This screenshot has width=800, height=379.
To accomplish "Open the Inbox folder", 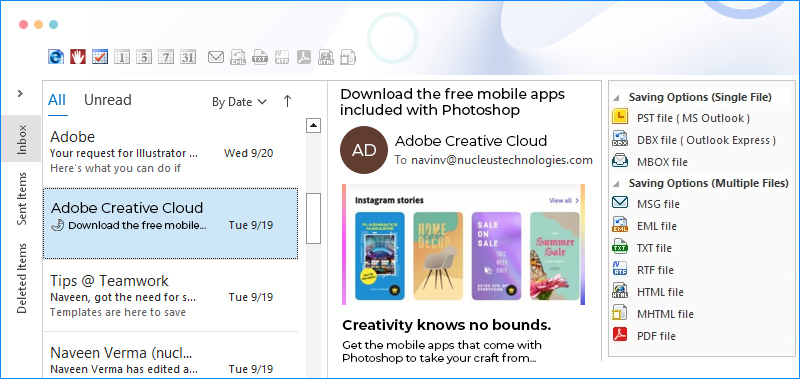I will click(x=21, y=139).
